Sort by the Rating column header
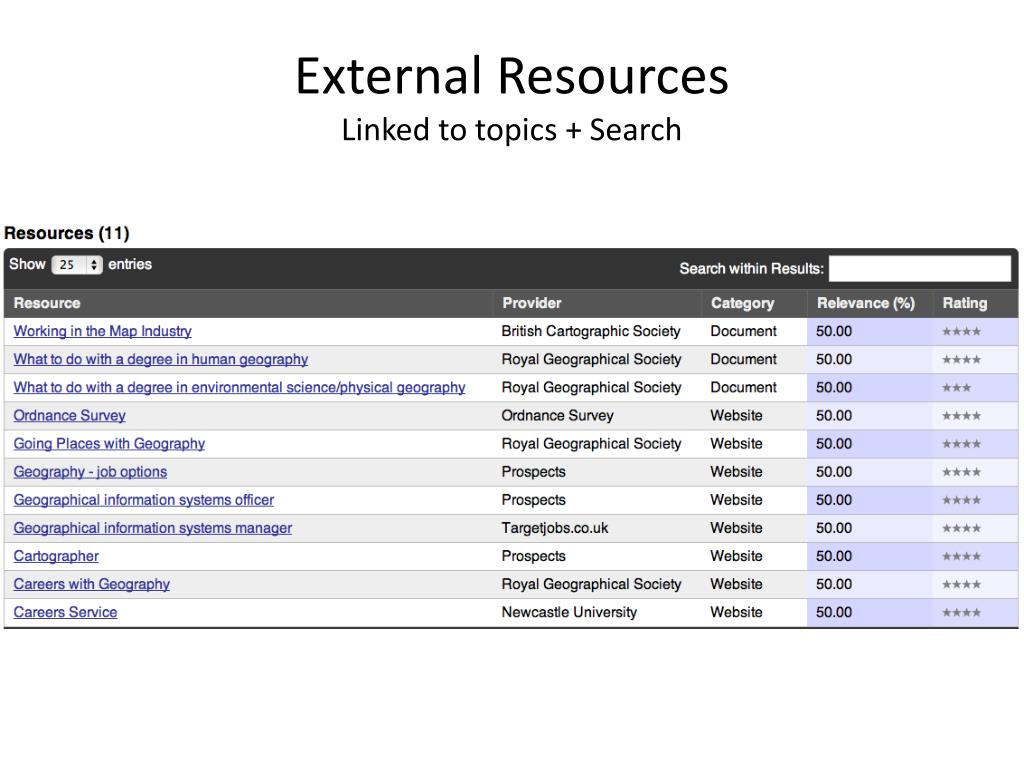The height and width of the screenshot is (768, 1024). pyautogui.click(x=965, y=303)
